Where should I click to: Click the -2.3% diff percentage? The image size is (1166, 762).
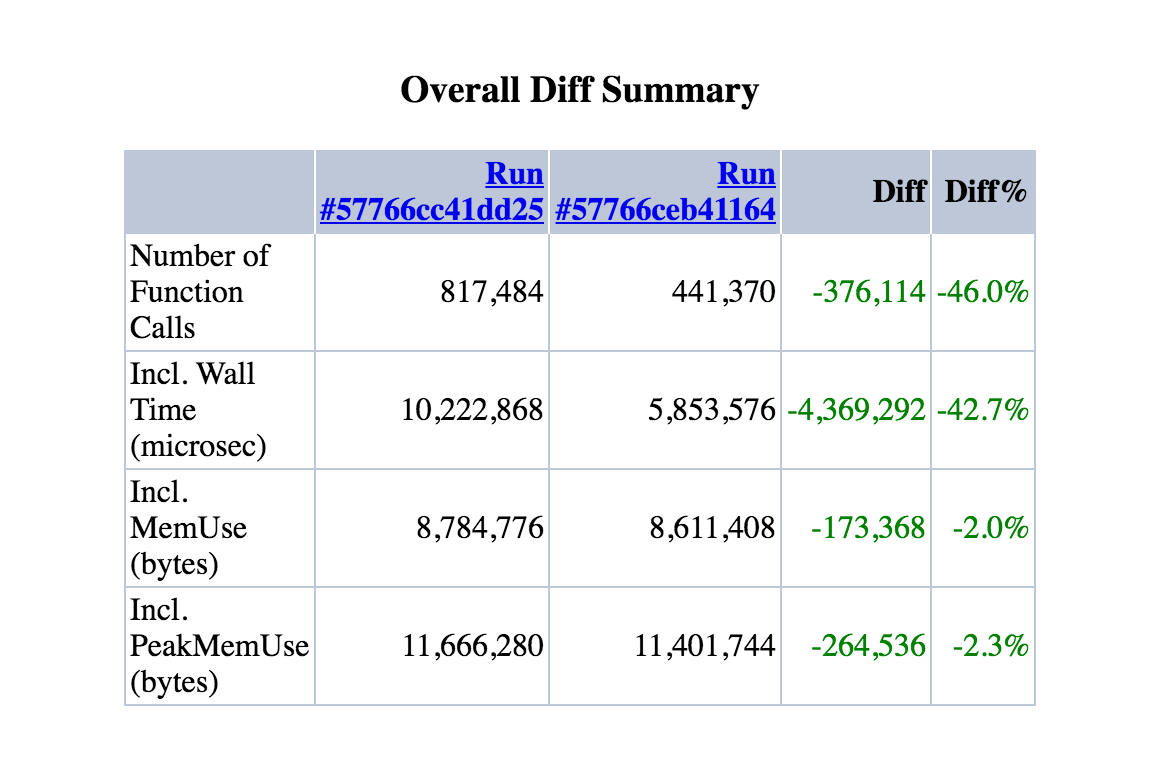pos(990,646)
